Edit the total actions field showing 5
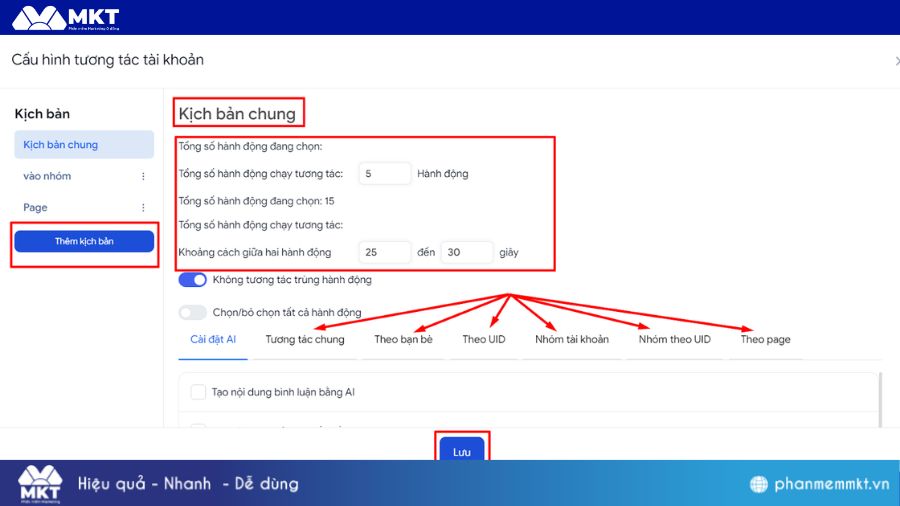 click(x=385, y=173)
